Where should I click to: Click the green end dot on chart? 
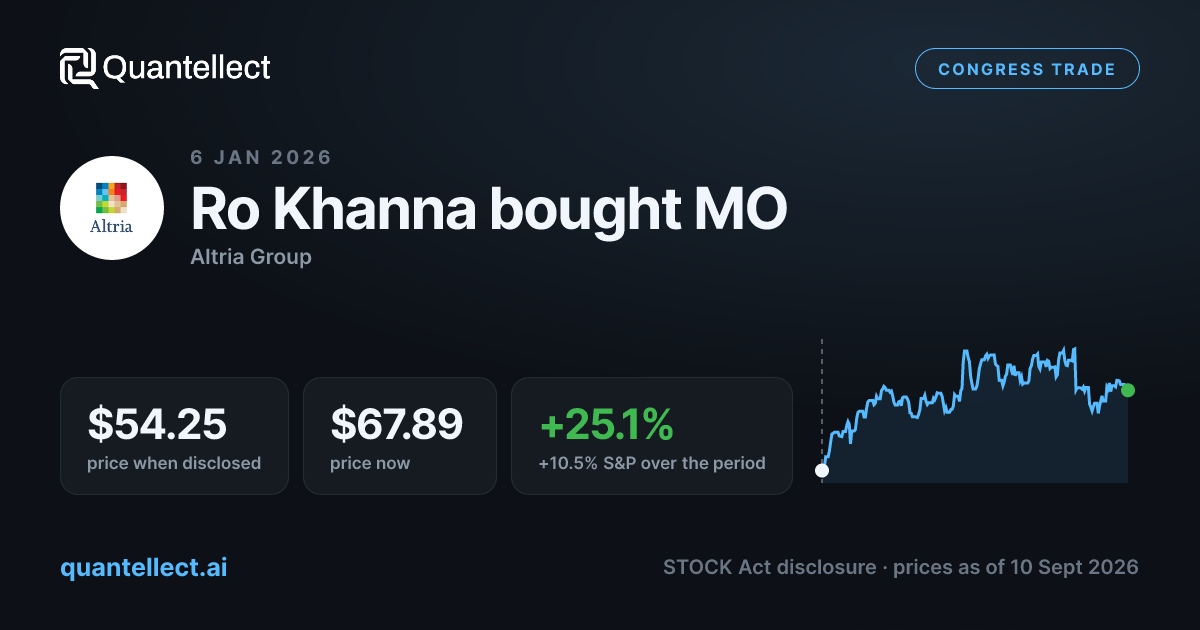(1128, 390)
